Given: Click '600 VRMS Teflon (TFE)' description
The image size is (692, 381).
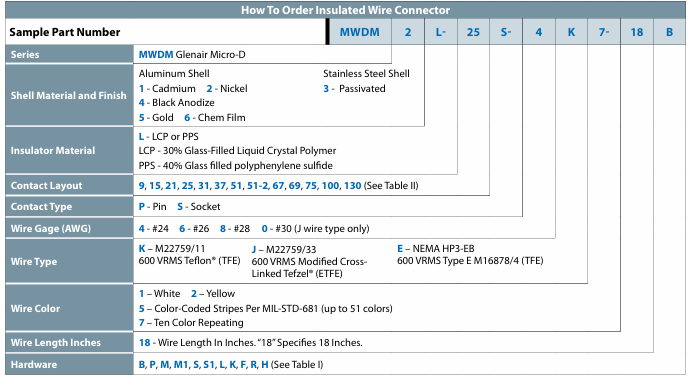Looking at the screenshot, I should coord(189,261).
